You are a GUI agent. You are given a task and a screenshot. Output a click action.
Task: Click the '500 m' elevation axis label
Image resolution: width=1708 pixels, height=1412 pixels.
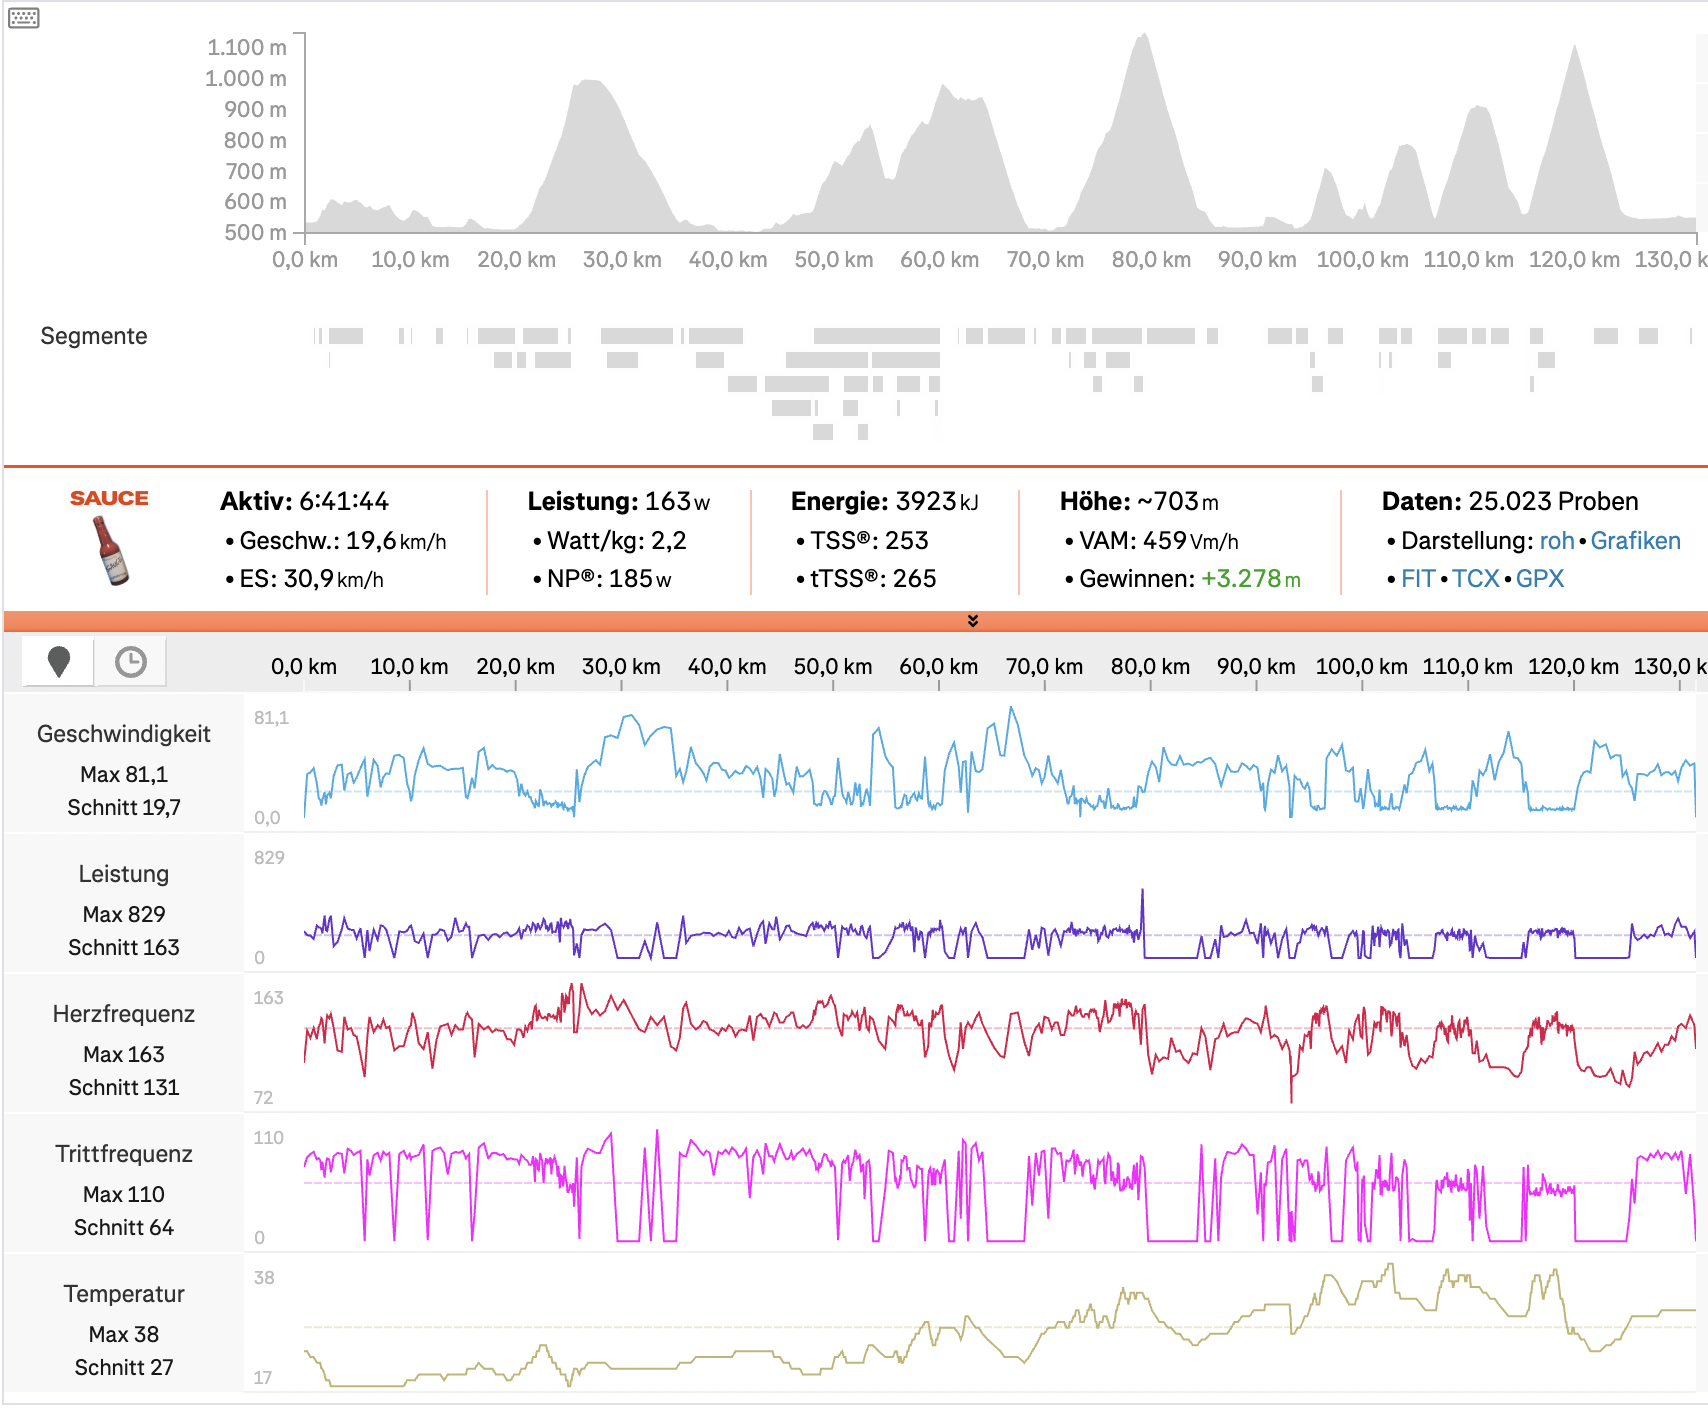pyautogui.click(x=256, y=232)
